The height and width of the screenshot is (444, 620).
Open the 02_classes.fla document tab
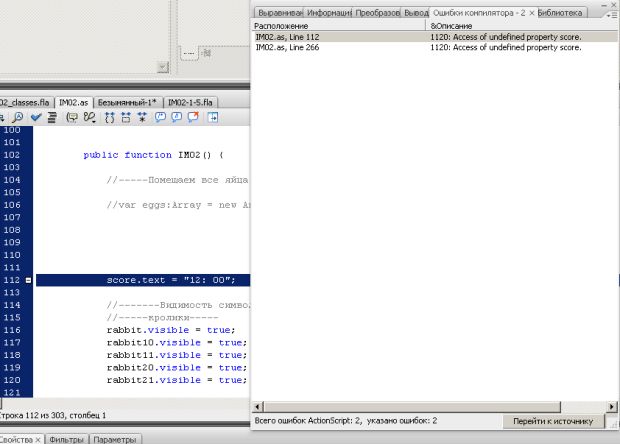(x=25, y=102)
